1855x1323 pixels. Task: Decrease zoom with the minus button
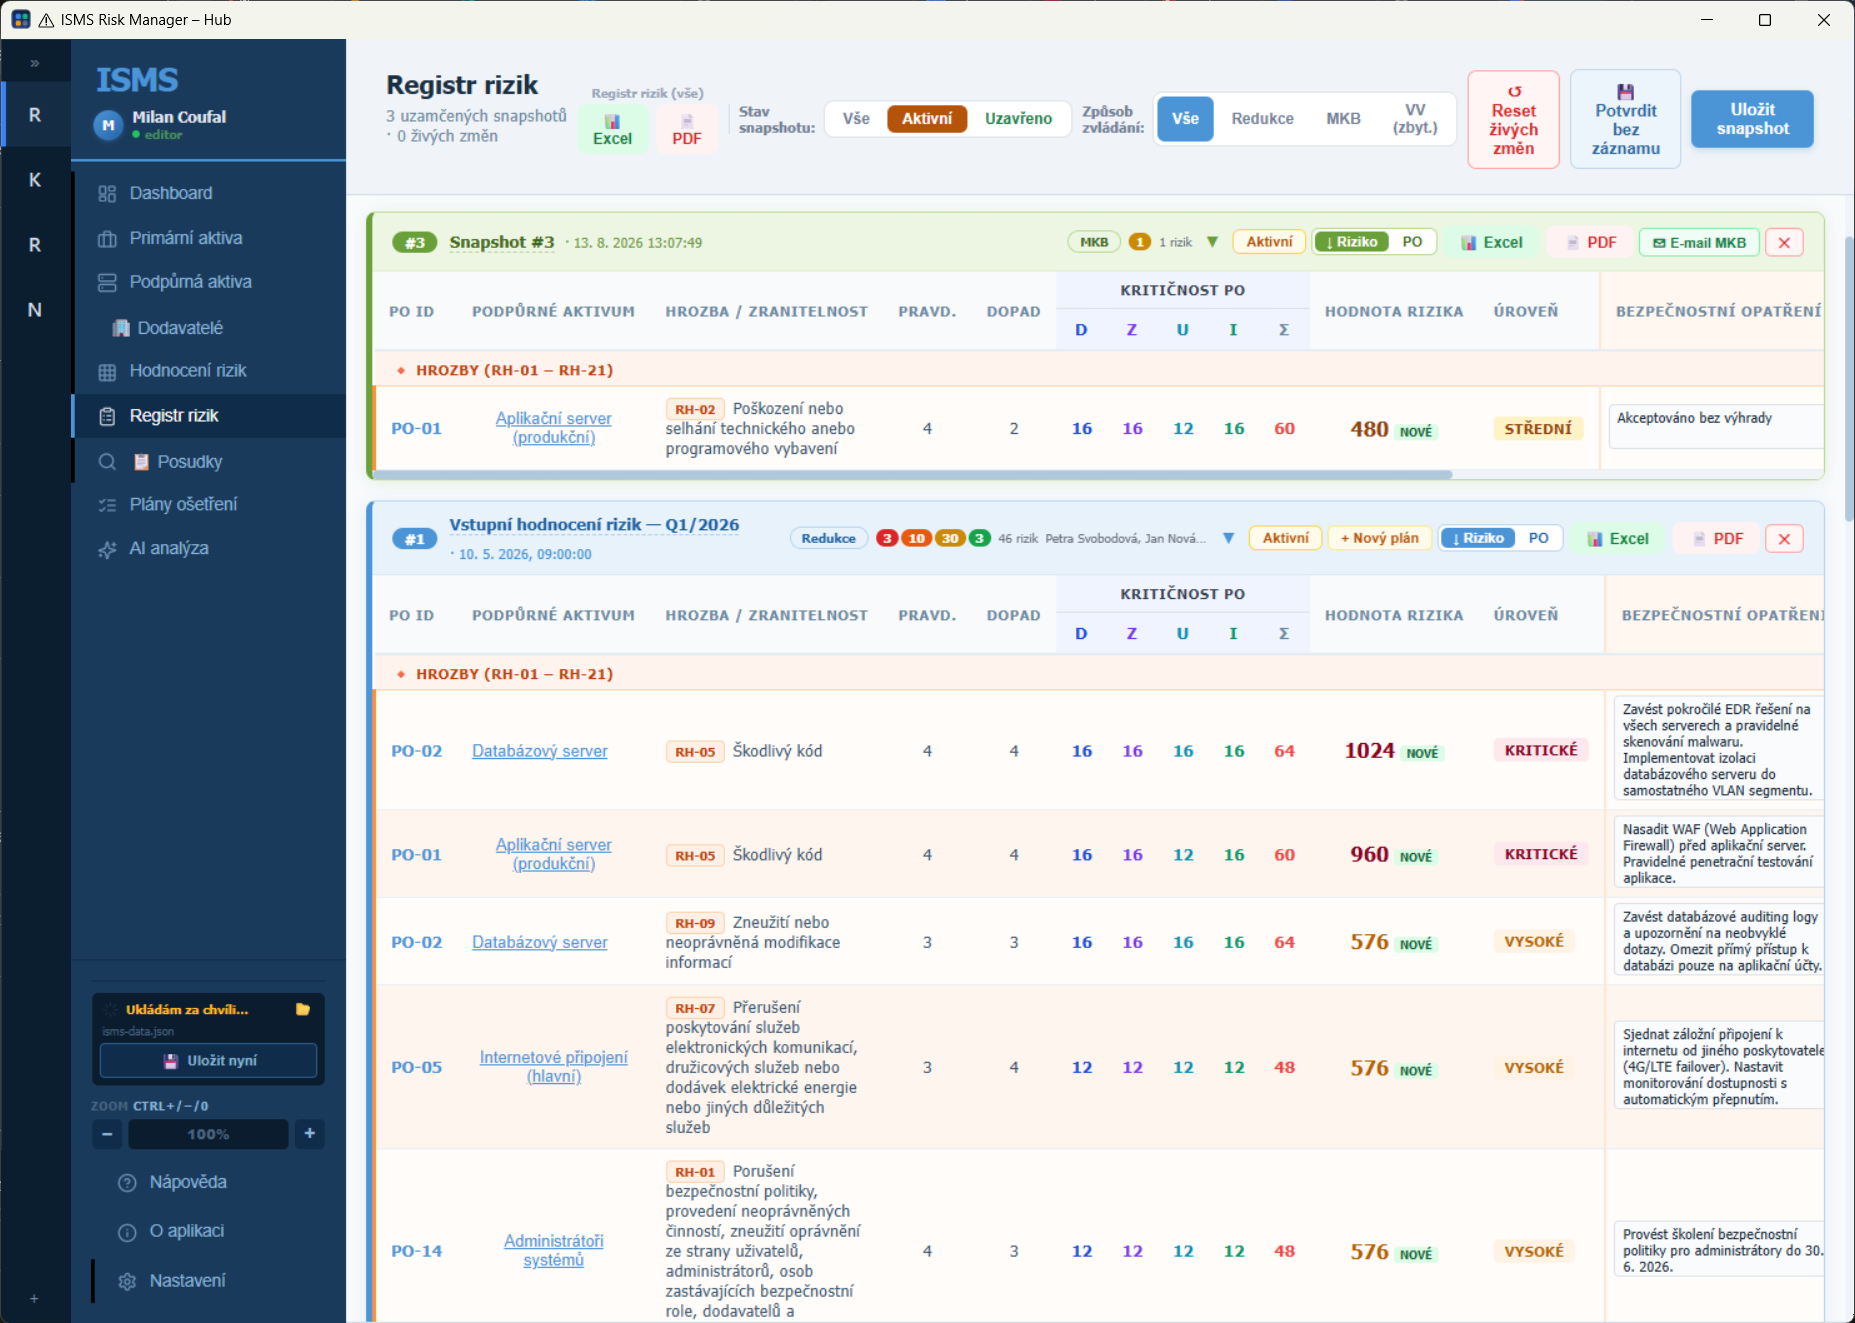pos(107,1134)
